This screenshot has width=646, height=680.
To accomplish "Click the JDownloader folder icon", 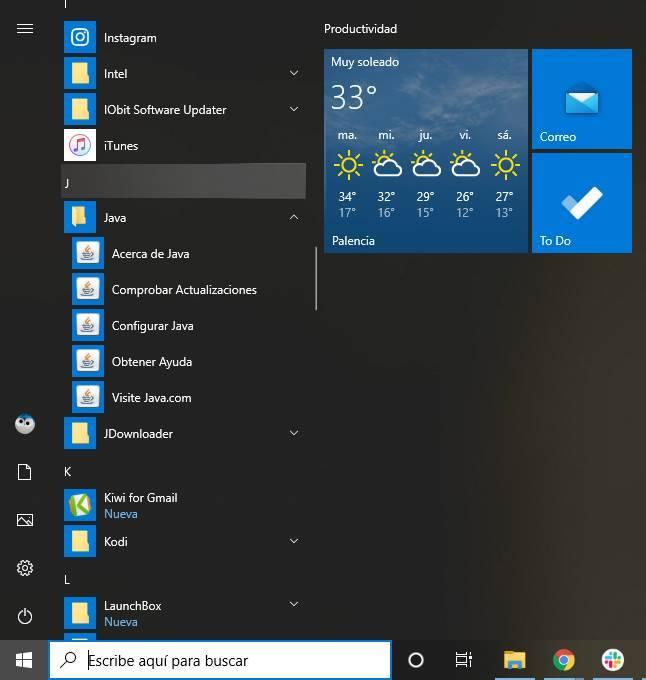I will [80, 433].
